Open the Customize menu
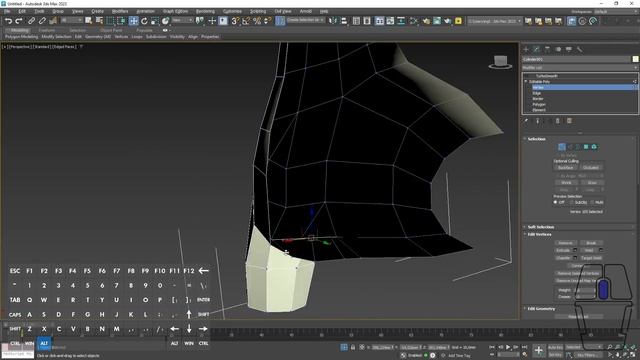This screenshot has height=360, width=640. [x=232, y=11]
